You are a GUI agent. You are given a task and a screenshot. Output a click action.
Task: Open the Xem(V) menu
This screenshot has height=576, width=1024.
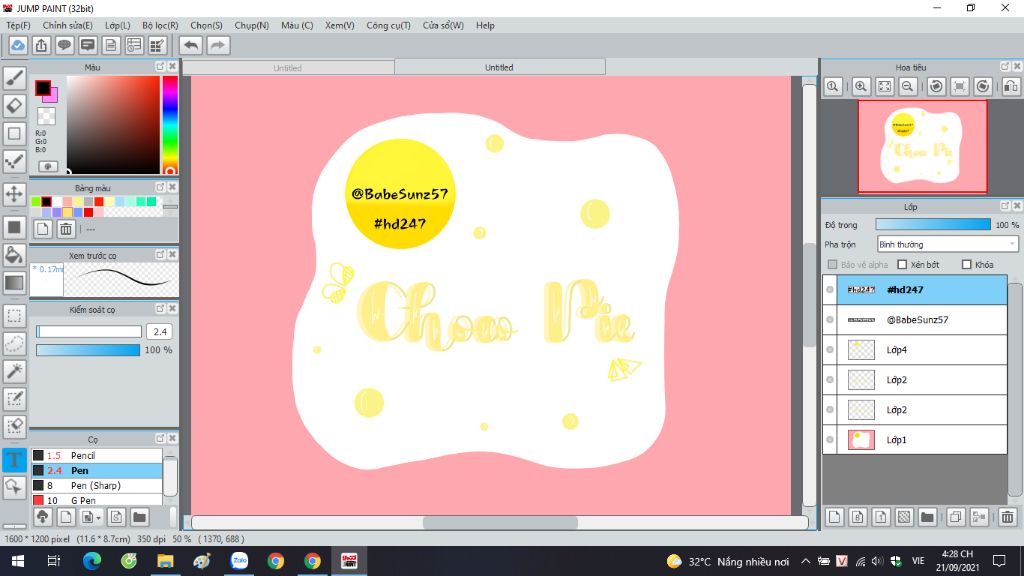coord(340,25)
